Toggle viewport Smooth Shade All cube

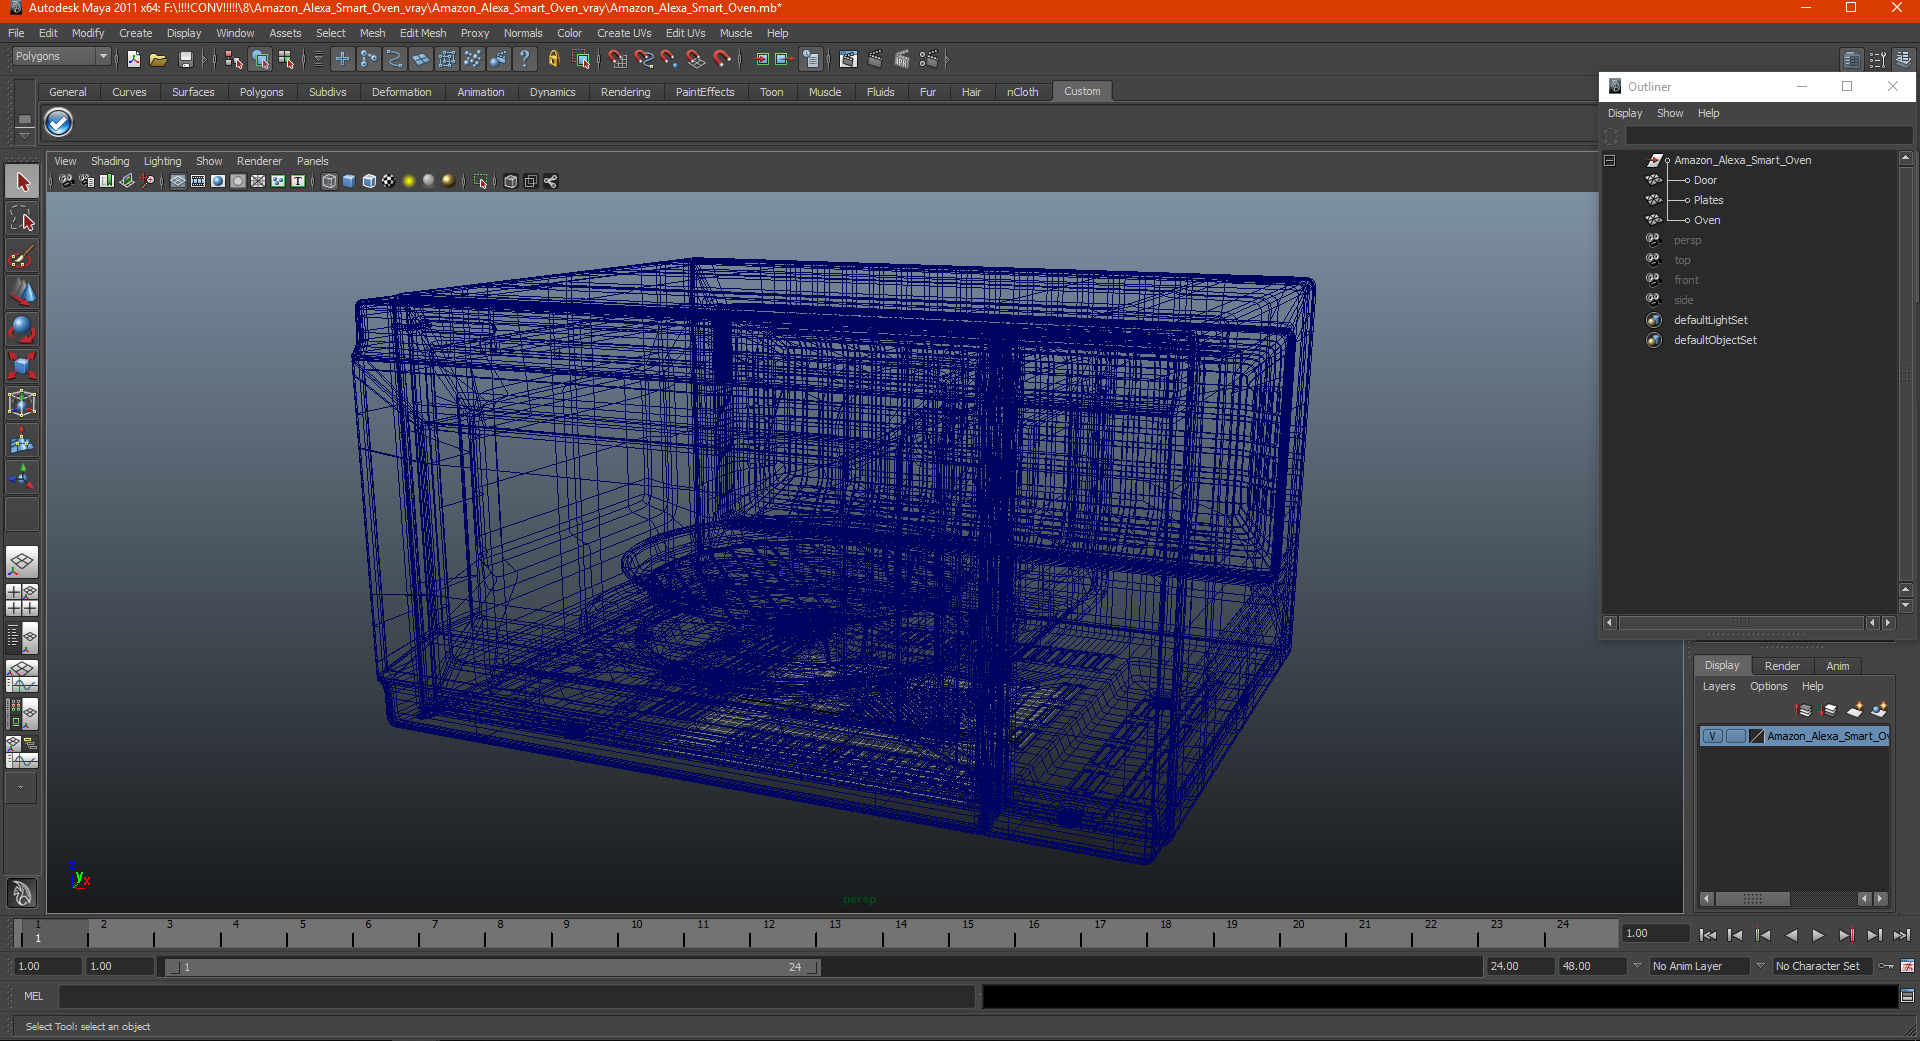click(x=349, y=181)
